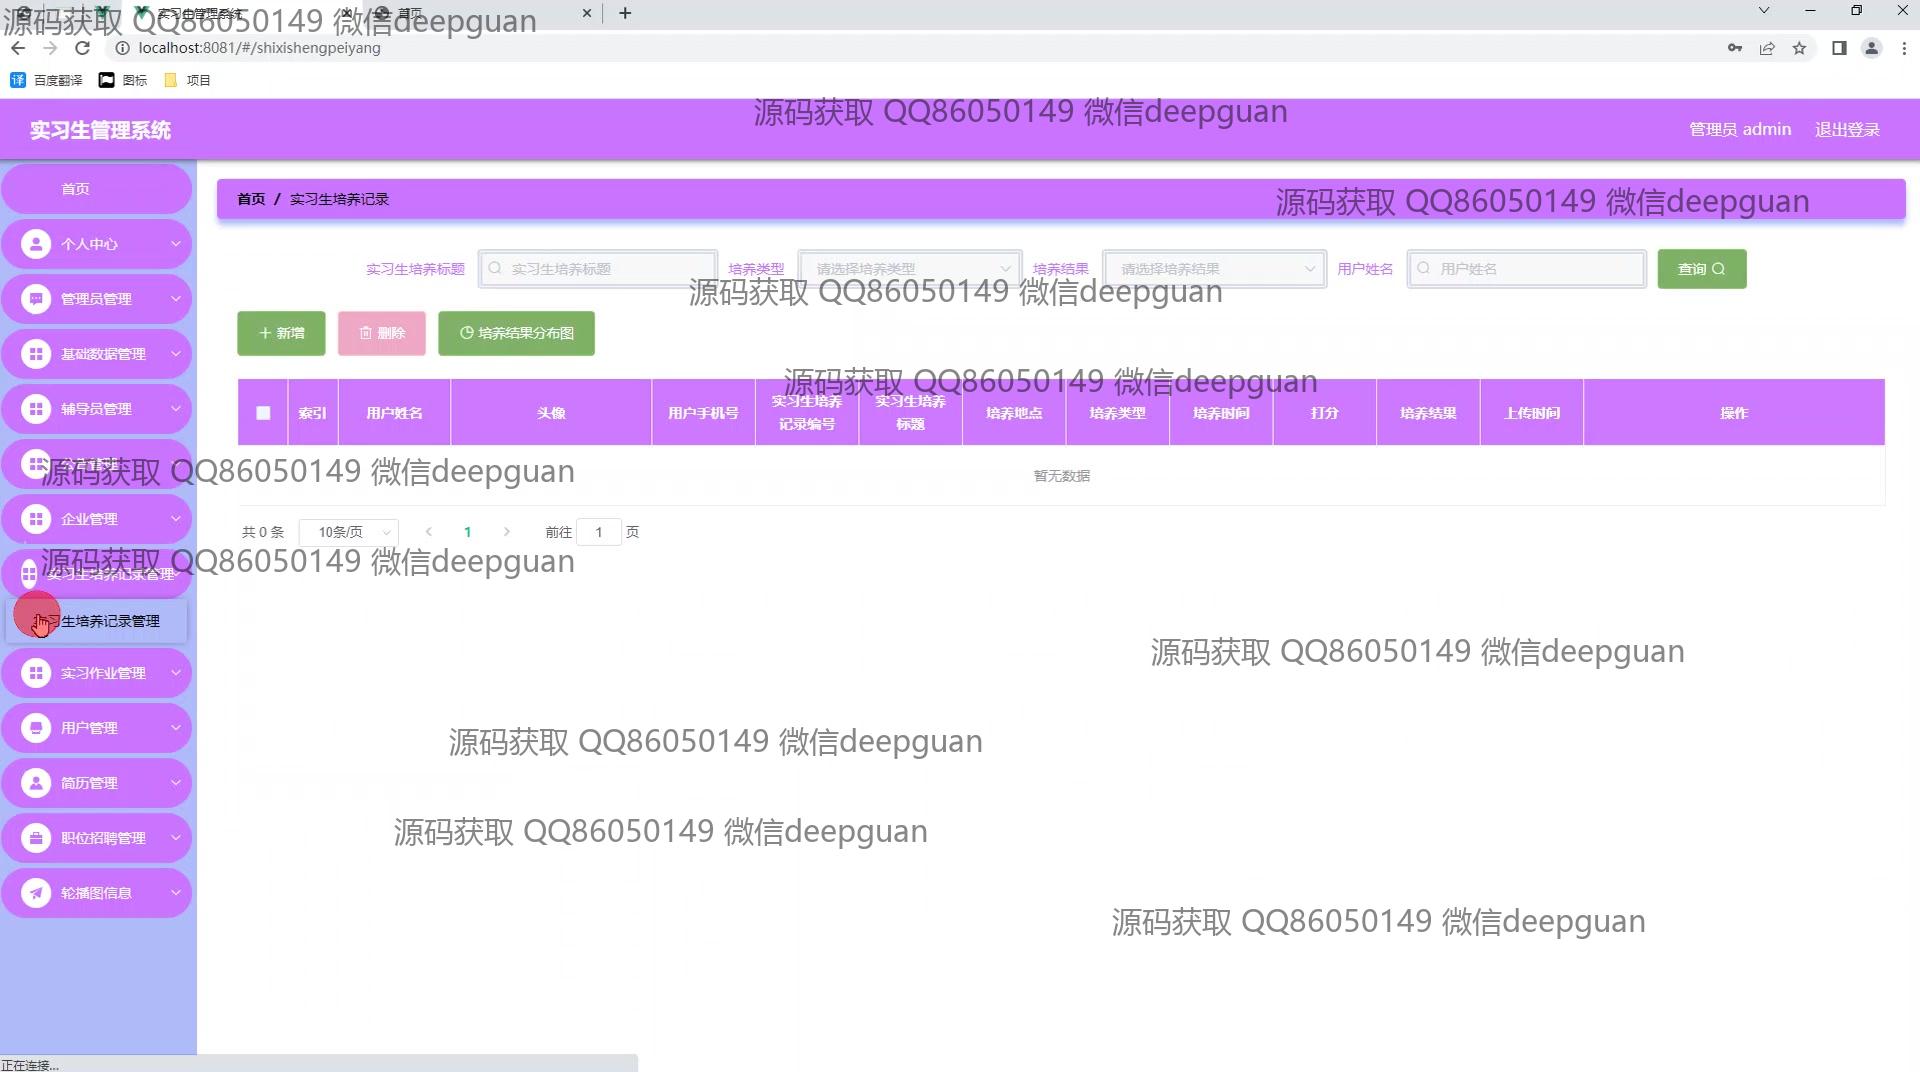Bookmark this page with the star icon
1920x1072 pixels.
point(1799,48)
